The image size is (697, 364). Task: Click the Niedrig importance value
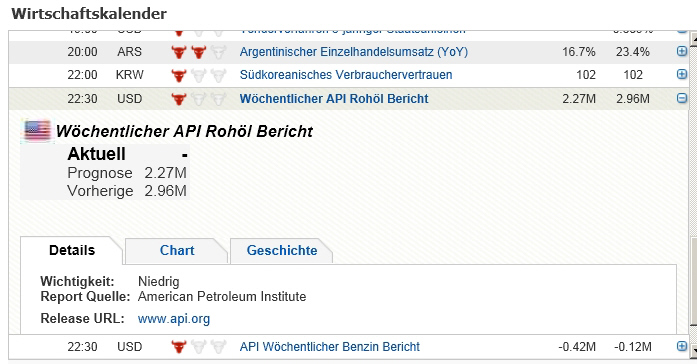(159, 281)
